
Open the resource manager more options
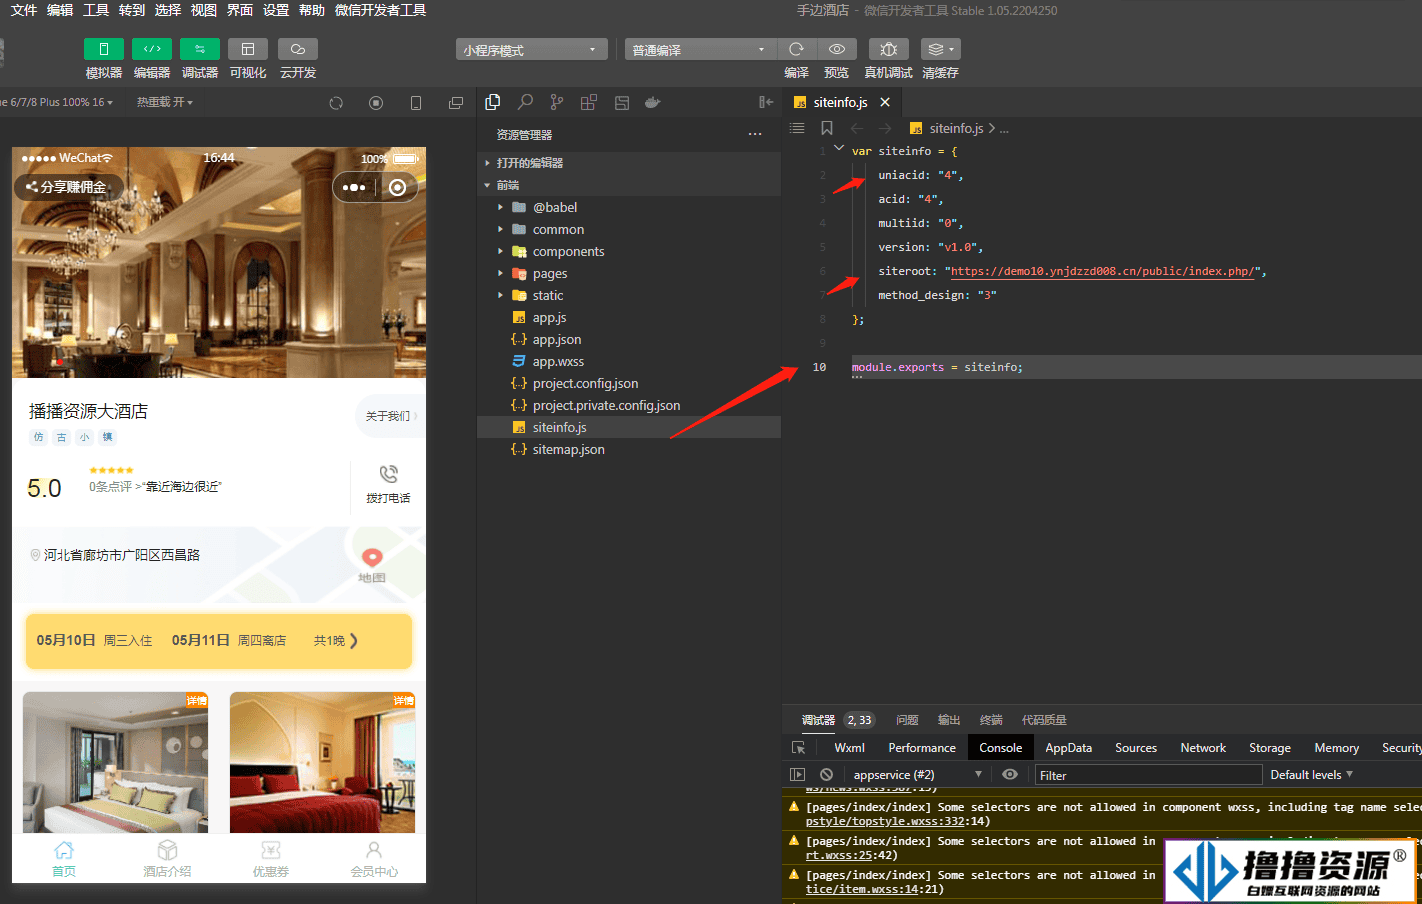pyautogui.click(x=755, y=134)
